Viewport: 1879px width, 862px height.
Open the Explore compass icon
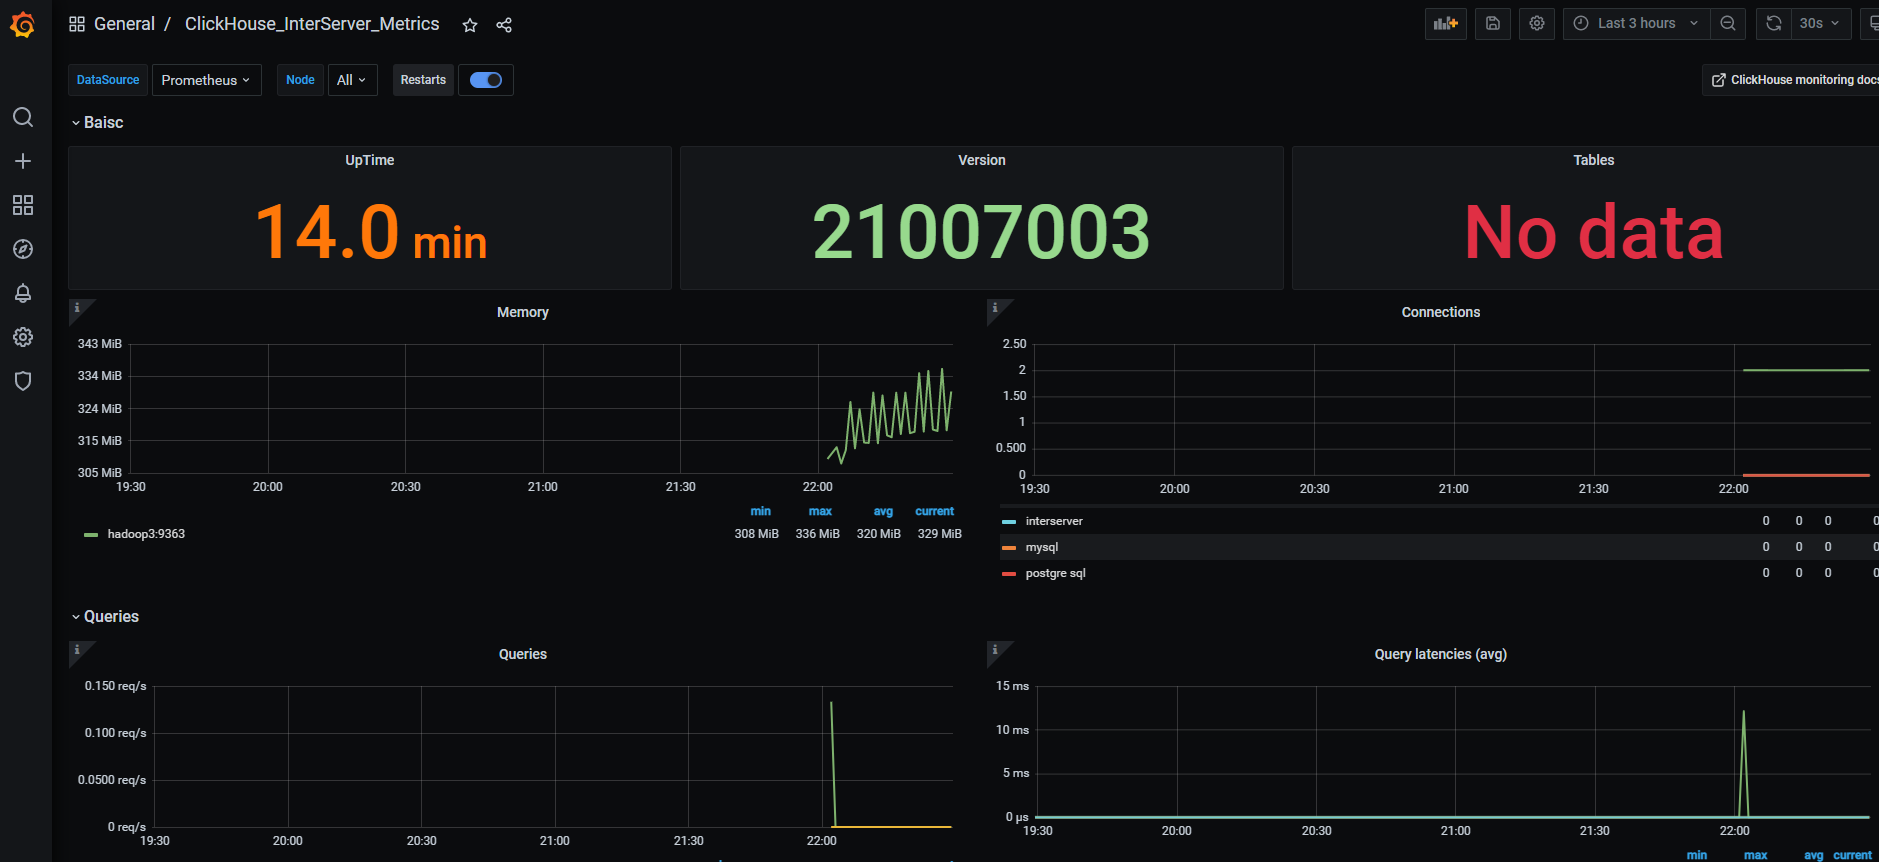23,249
